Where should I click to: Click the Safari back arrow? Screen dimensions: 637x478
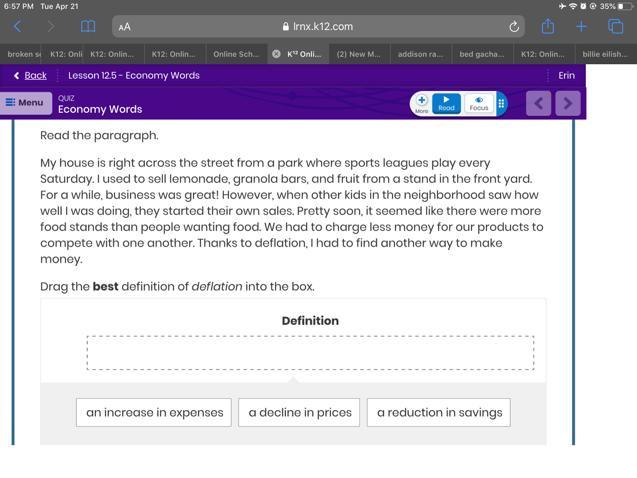(17, 26)
